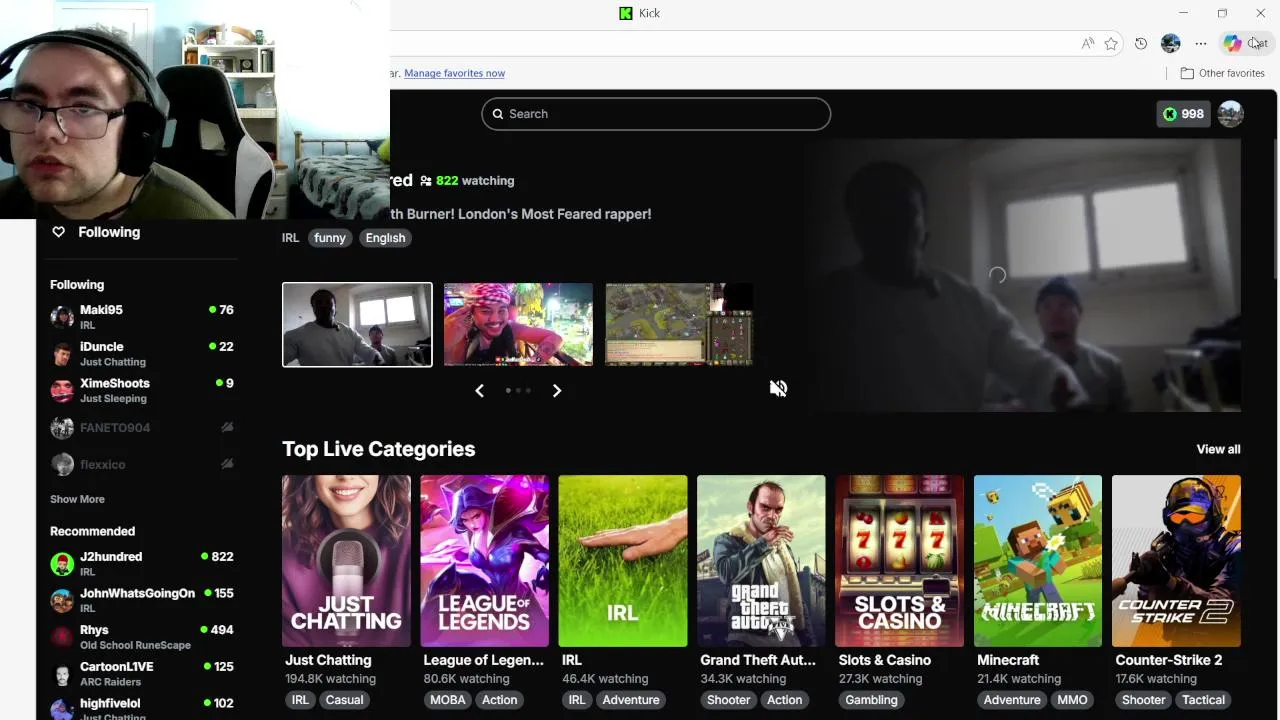This screenshot has height=720, width=1280.
Task: Open the user profile avatar menu
Action: (1231, 114)
